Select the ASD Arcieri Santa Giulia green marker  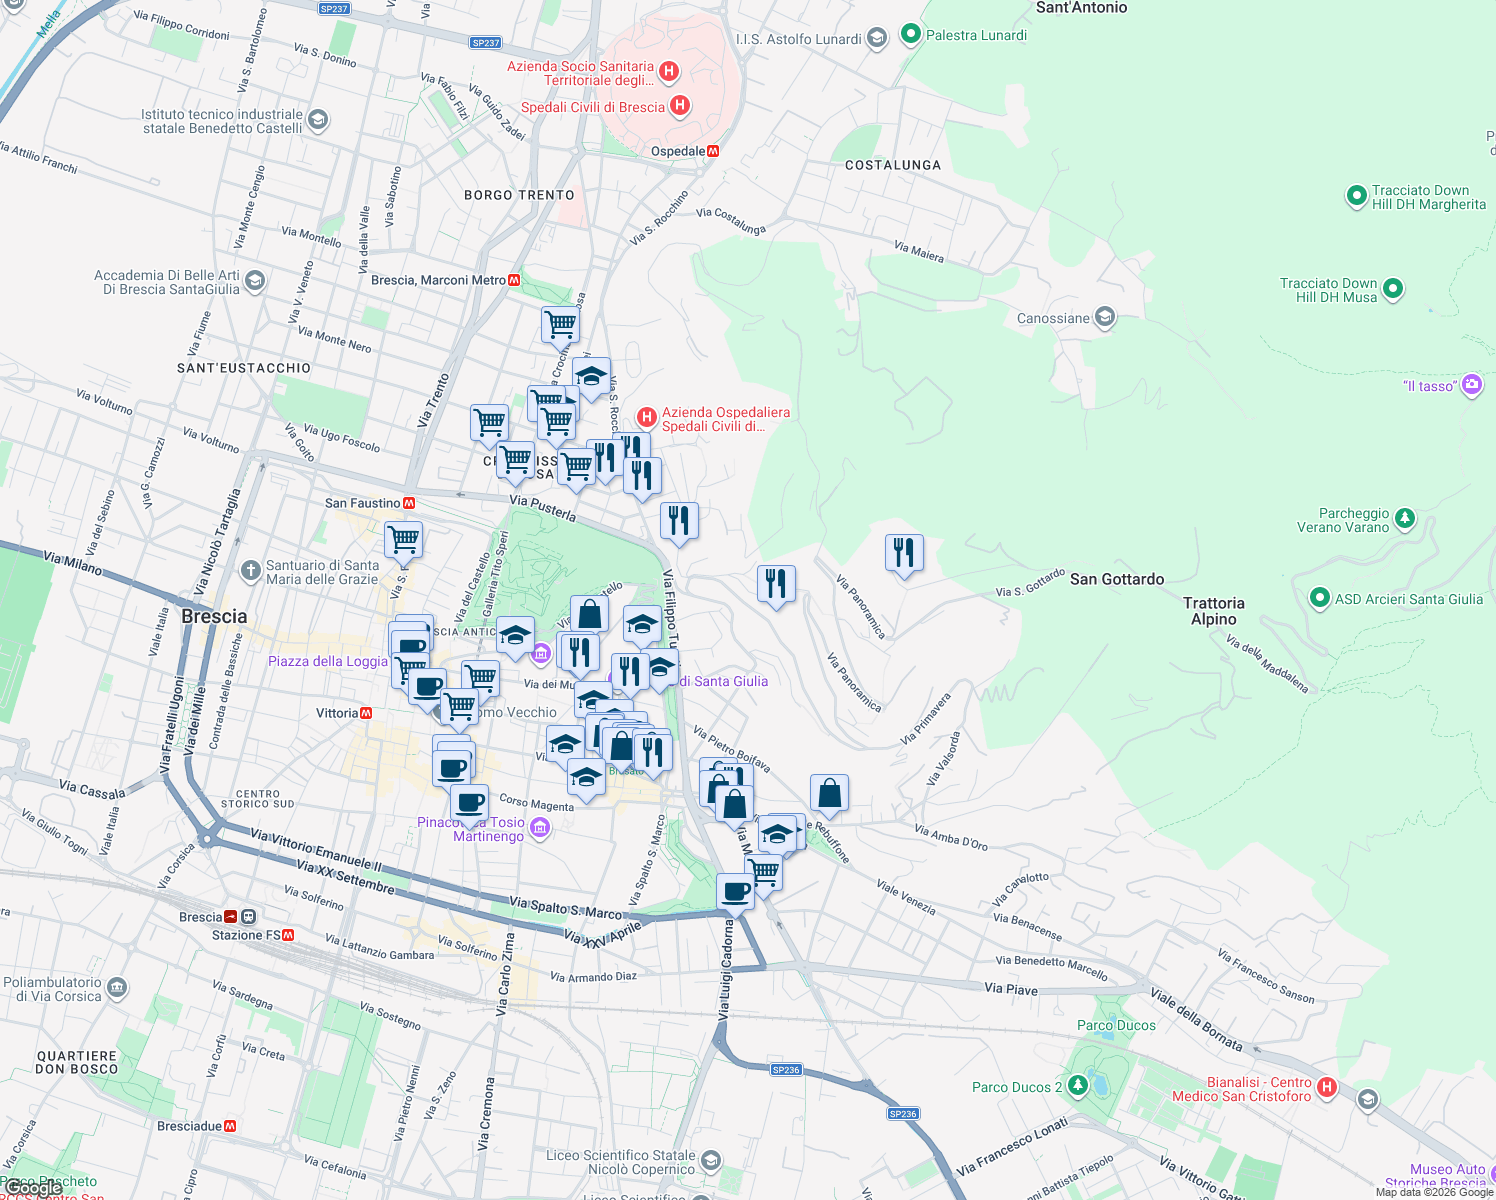point(1321,598)
